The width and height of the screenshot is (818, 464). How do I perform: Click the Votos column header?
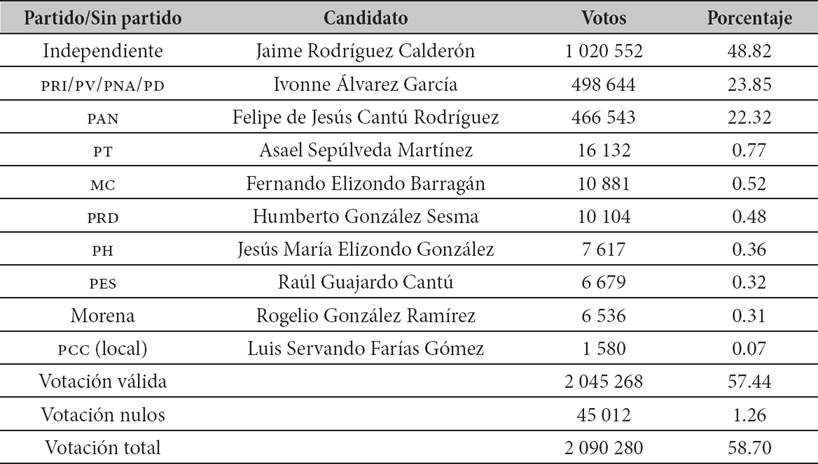click(x=604, y=19)
